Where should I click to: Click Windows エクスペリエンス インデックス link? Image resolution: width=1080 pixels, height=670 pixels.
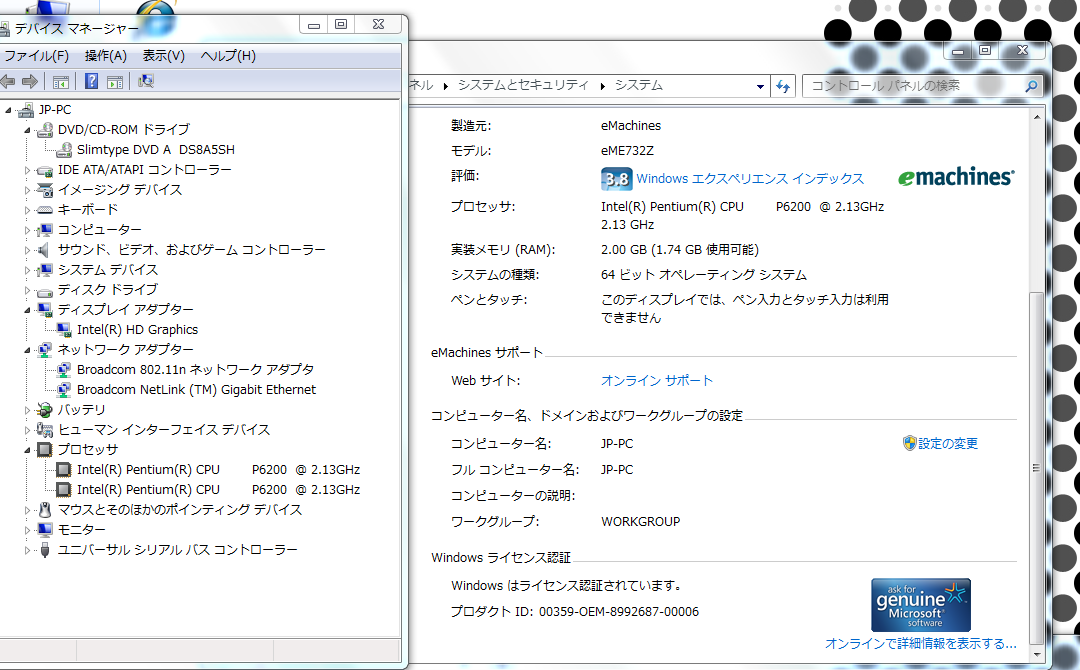coord(749,178)
